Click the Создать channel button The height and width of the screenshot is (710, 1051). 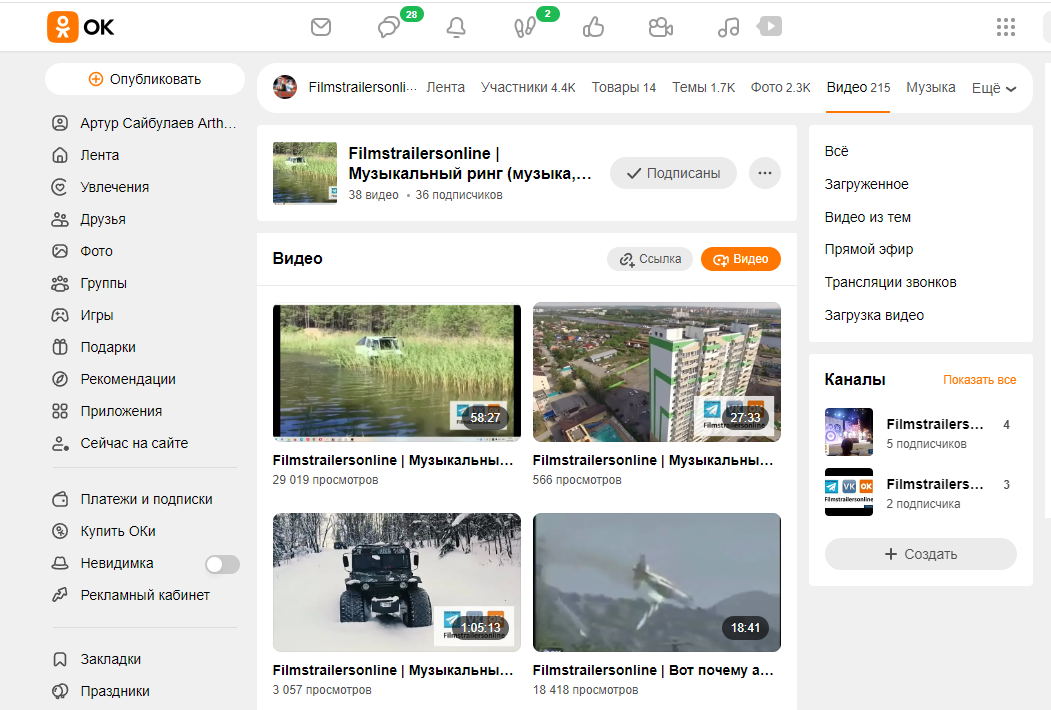pos(920,554)
